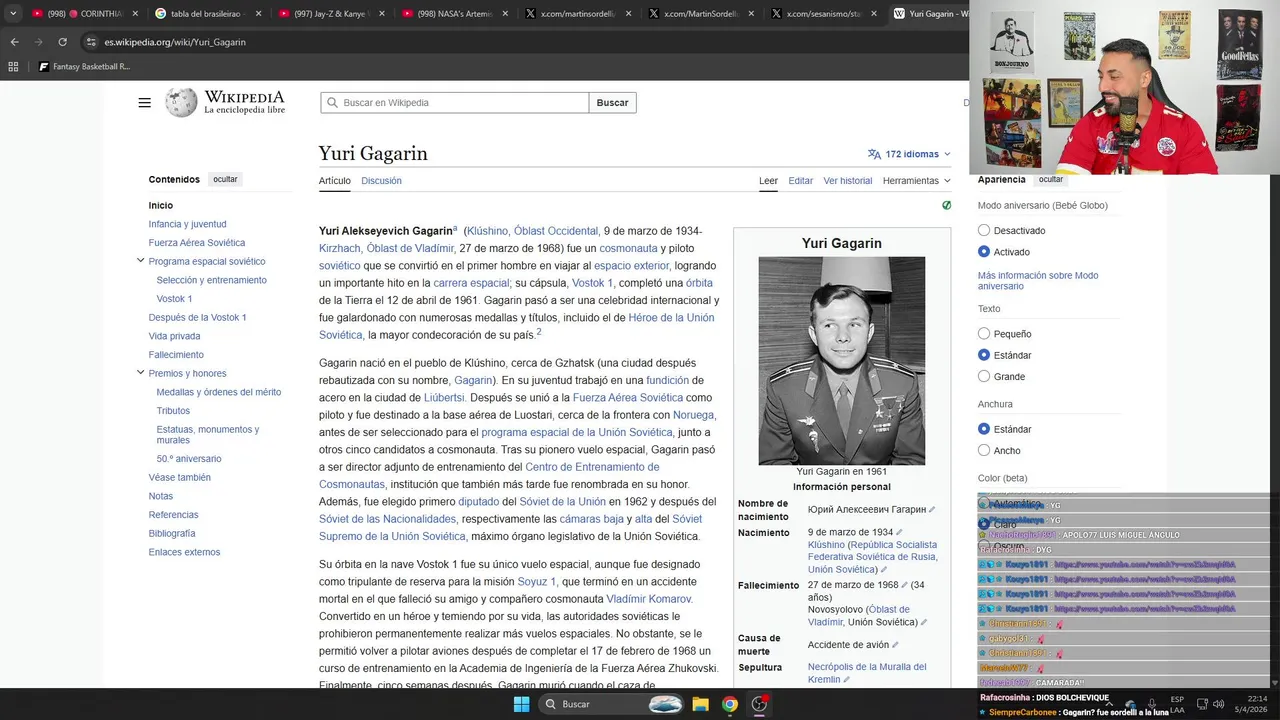Collapse Premios y honores section in contents
Screen dimensions: 1280x720
(140, 373)
